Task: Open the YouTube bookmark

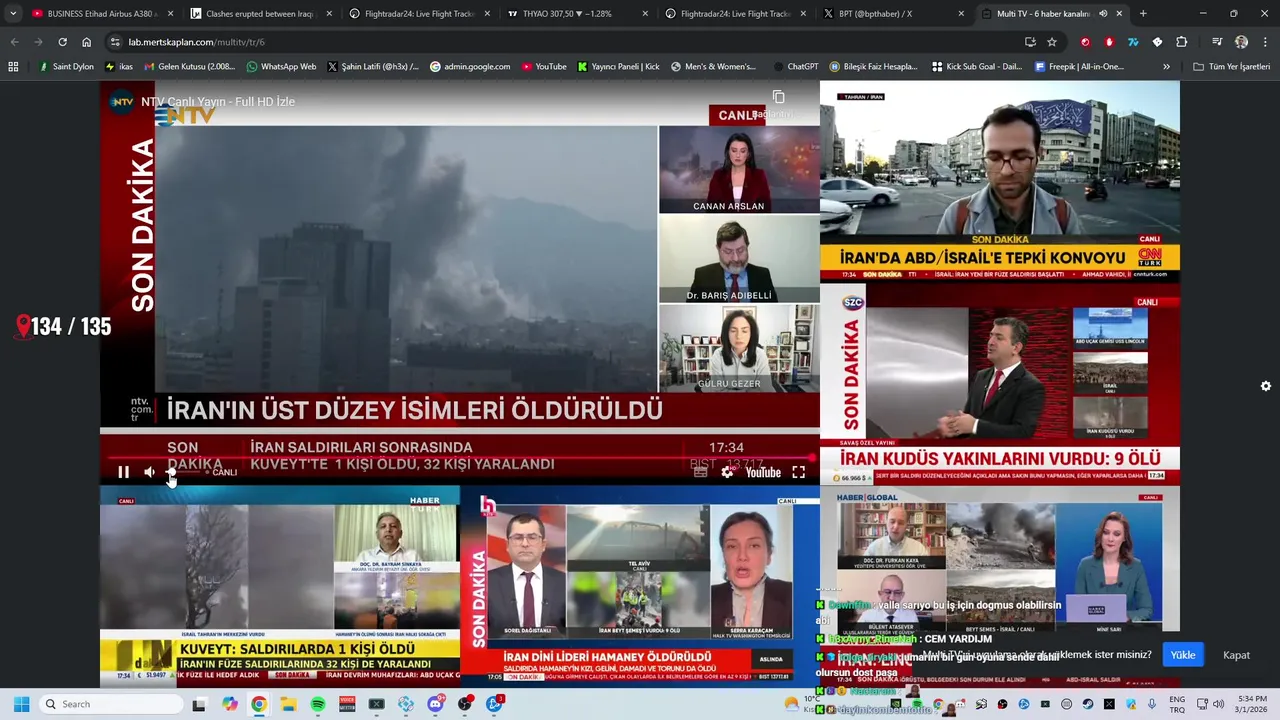Action: tap(543, 67)
